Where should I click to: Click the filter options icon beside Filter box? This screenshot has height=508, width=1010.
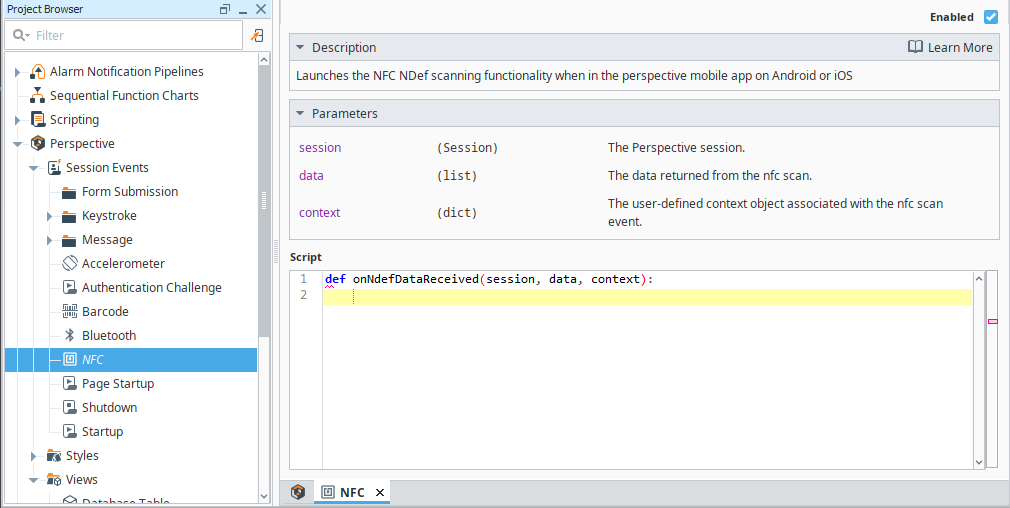(257, 35)
